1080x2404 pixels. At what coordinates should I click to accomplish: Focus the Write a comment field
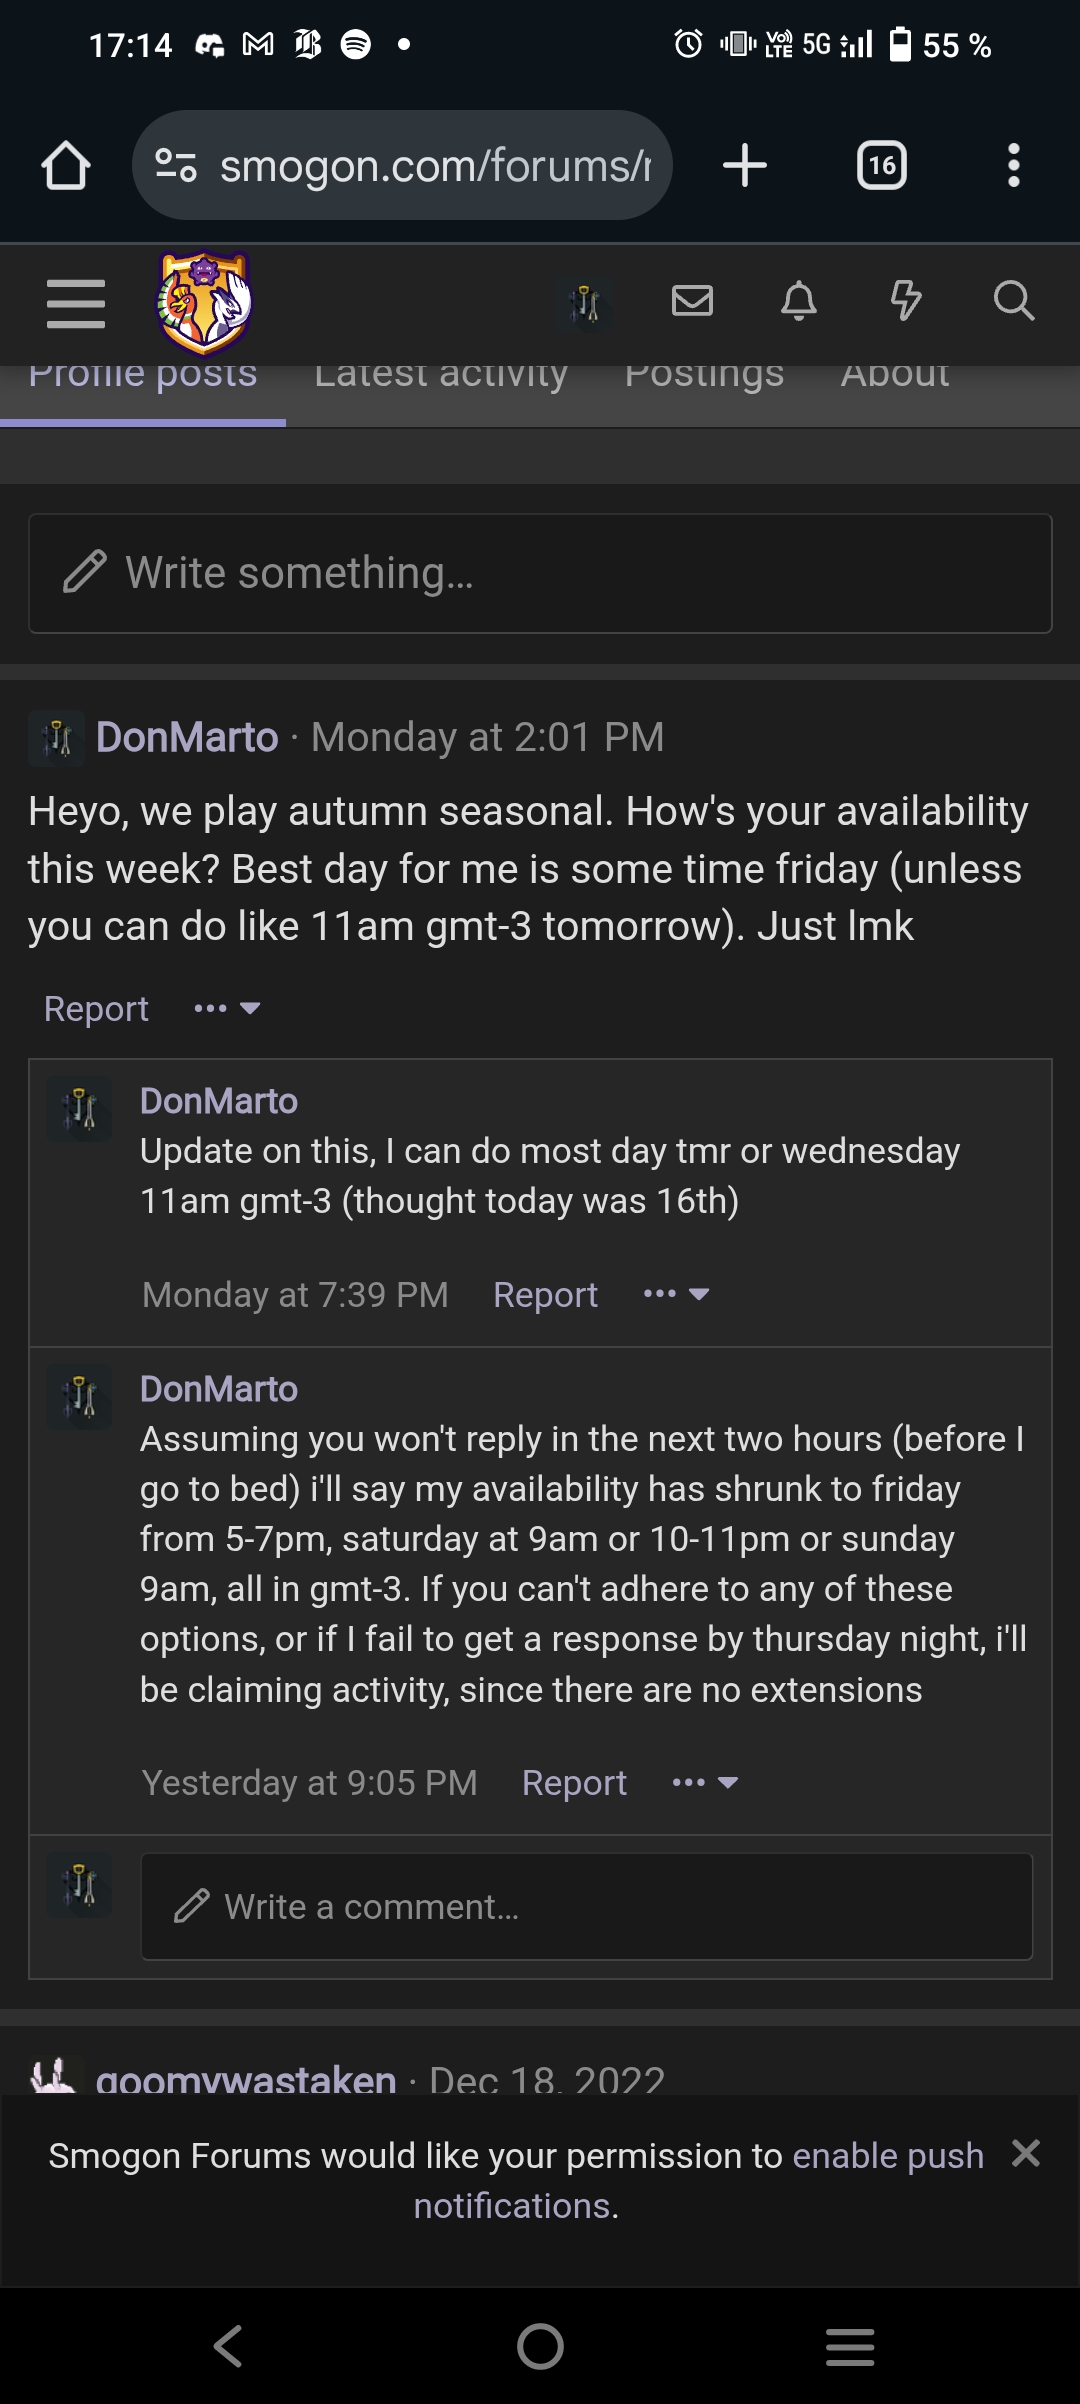586,1907
